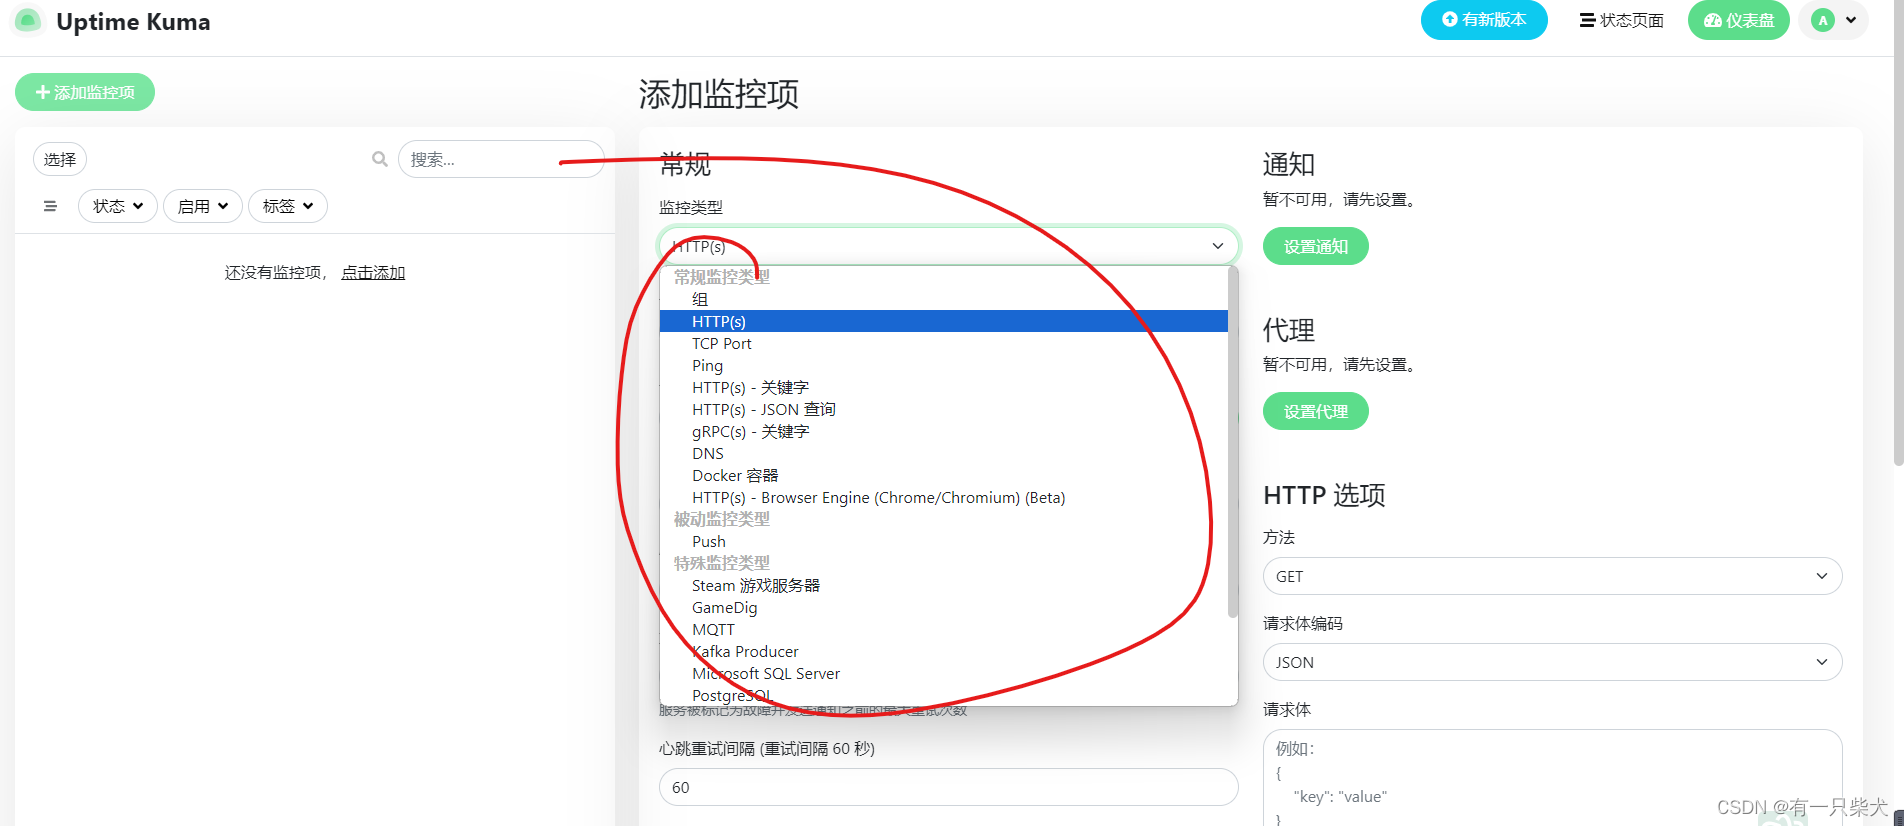Image resolution: width=1904 pixels, height=826 pixels.
Task: Click the monitor search input field
Action: click(501, 159)
